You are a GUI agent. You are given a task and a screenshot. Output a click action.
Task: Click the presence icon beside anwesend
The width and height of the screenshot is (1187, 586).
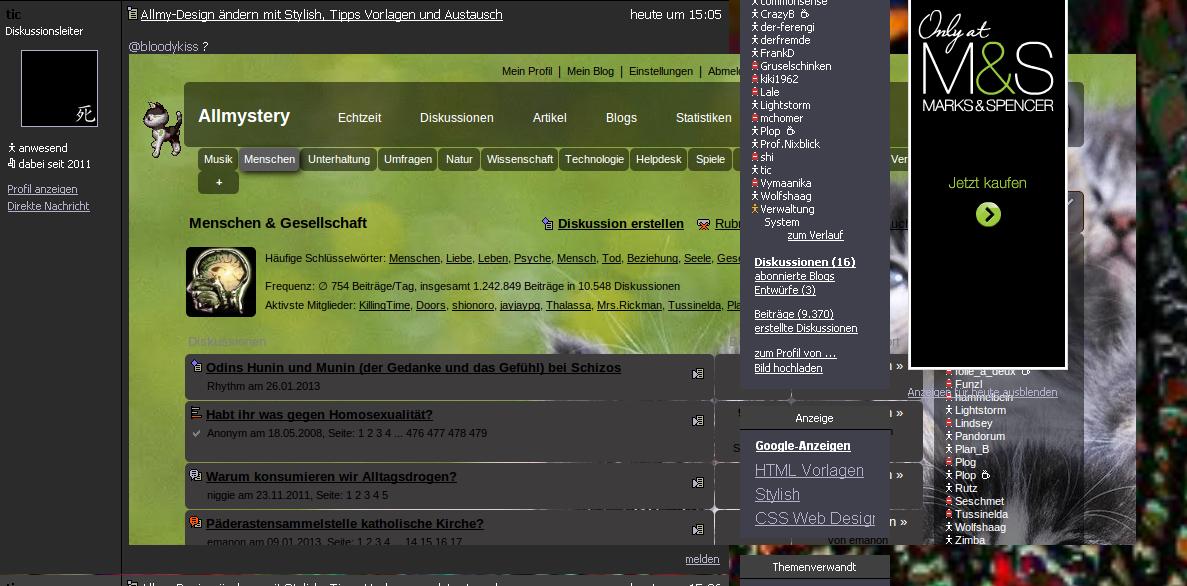11,148
